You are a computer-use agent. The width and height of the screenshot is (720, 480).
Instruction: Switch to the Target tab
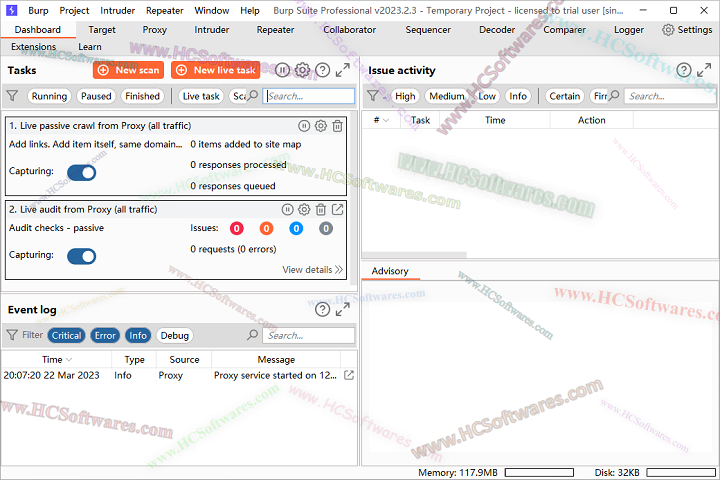point(102,30)
